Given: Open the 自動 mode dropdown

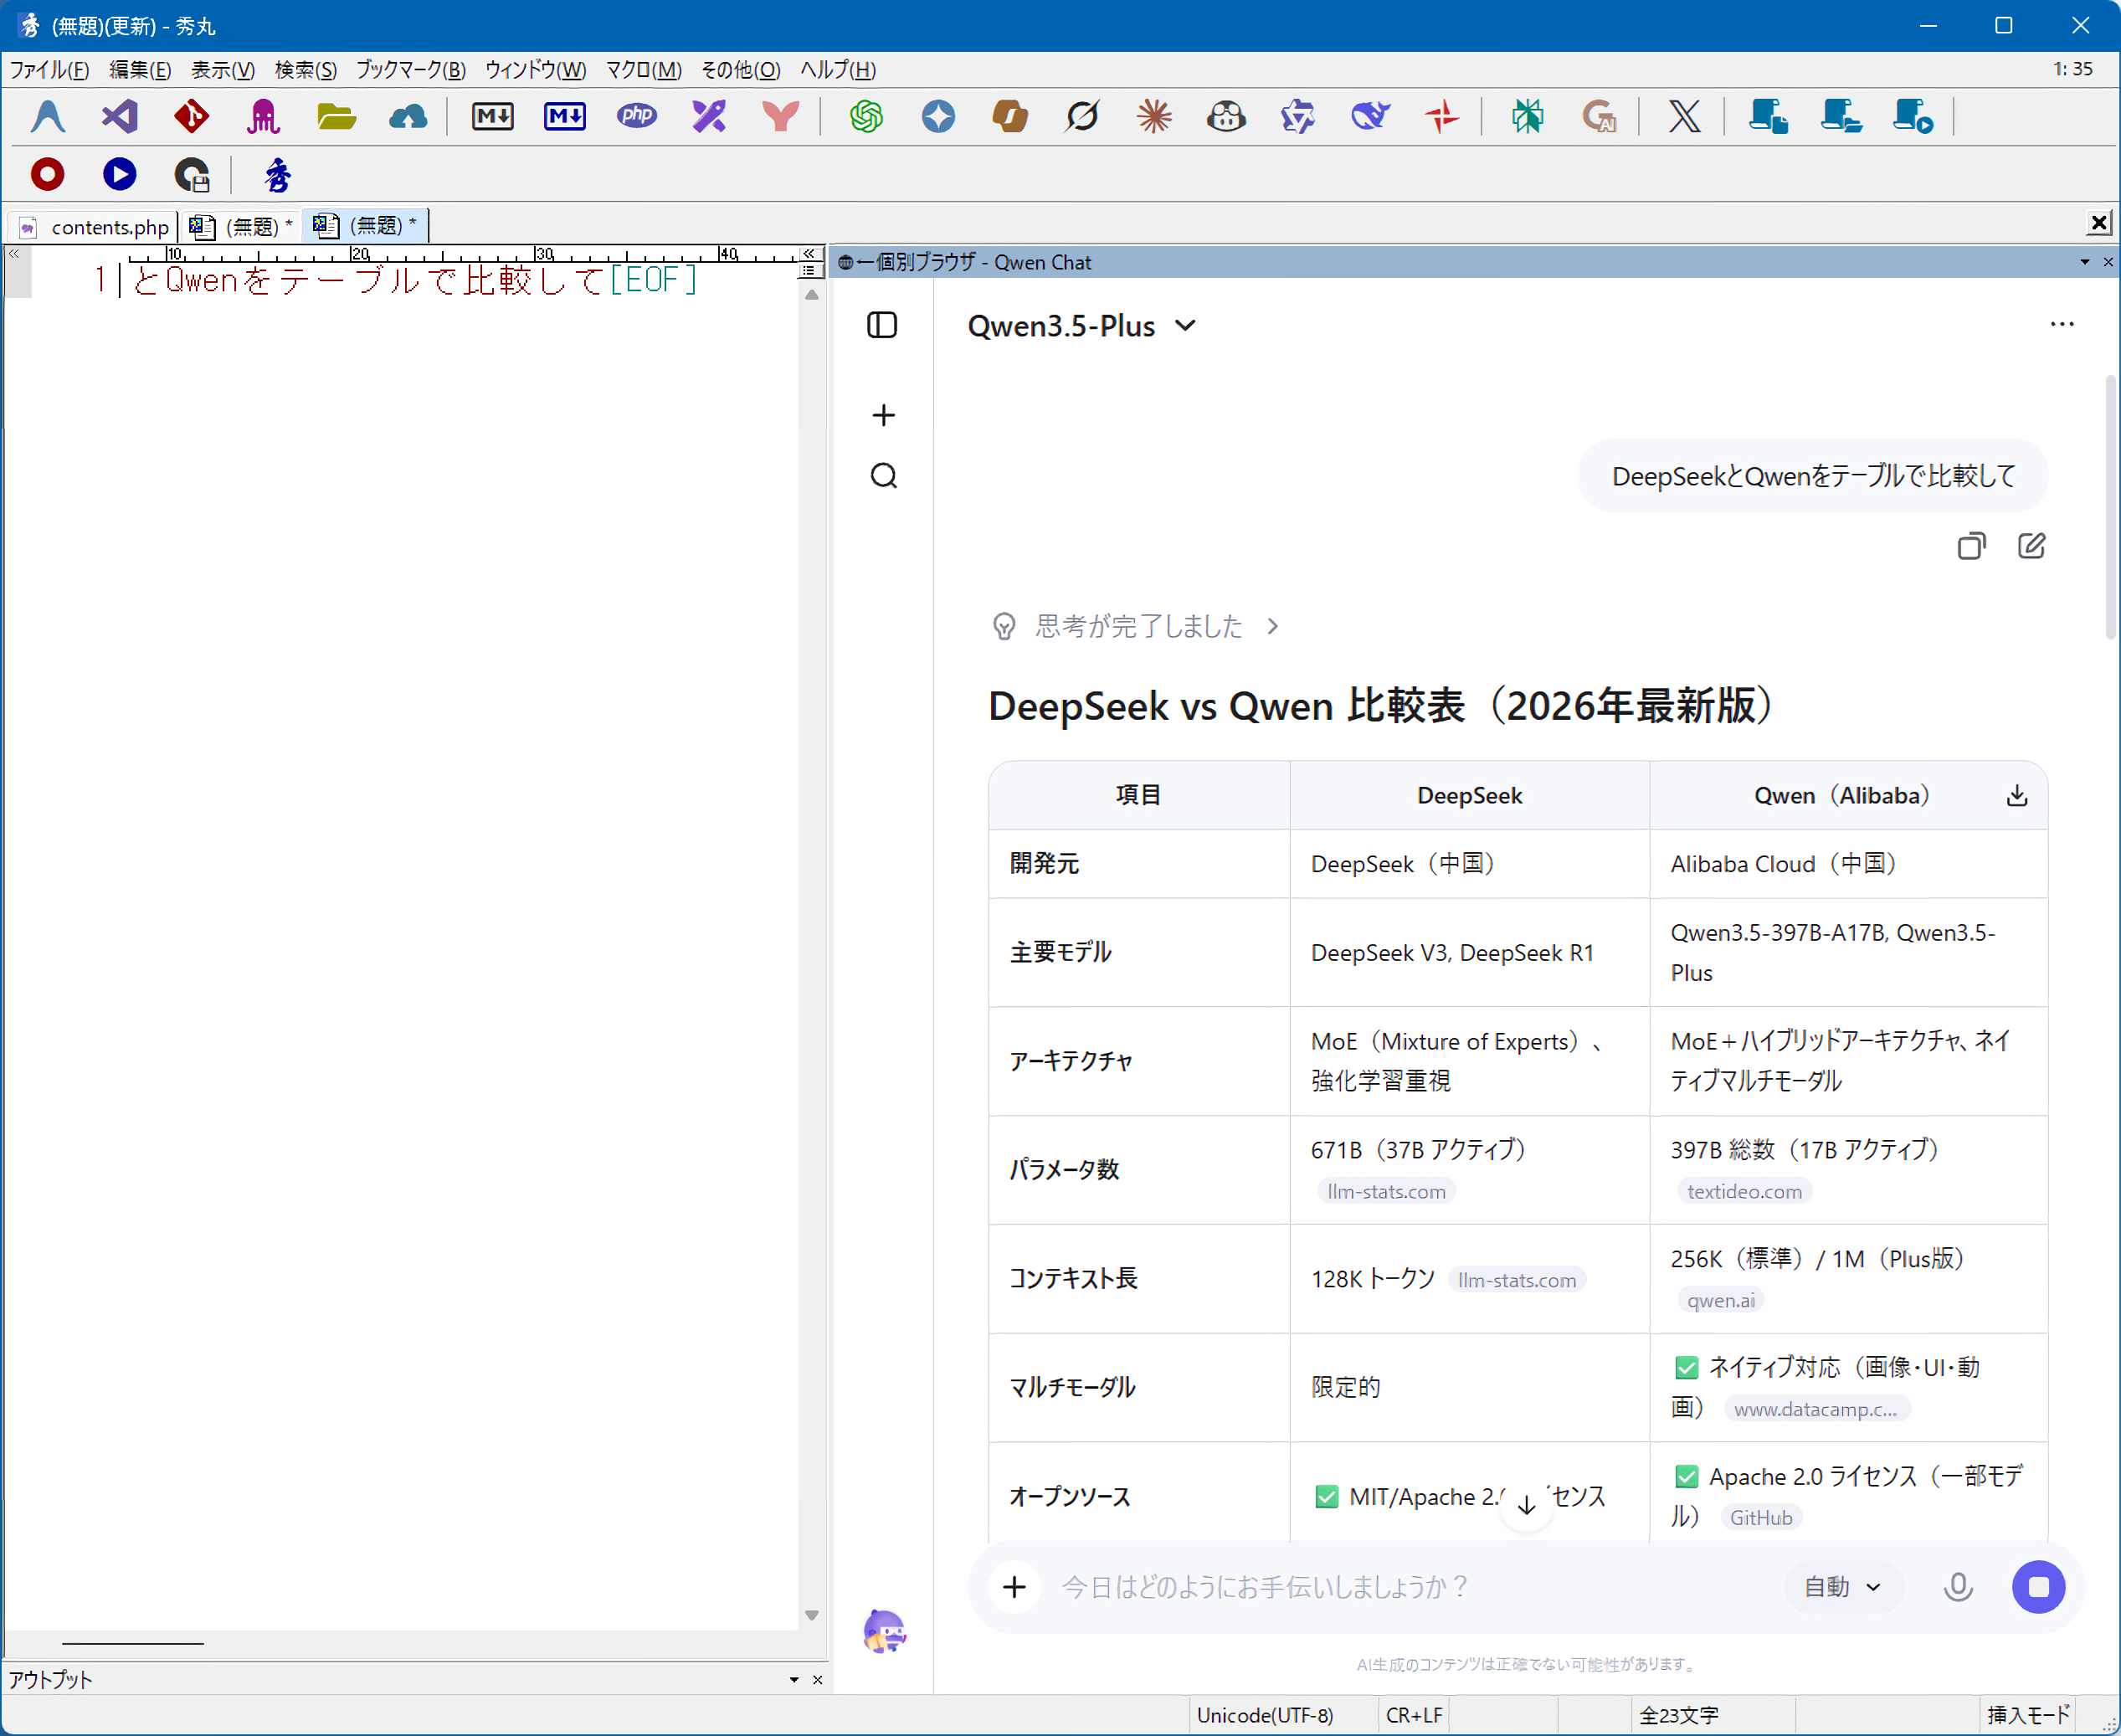Looking at the screenshot, I should pyautogui.click(x=1841, y=1587).
